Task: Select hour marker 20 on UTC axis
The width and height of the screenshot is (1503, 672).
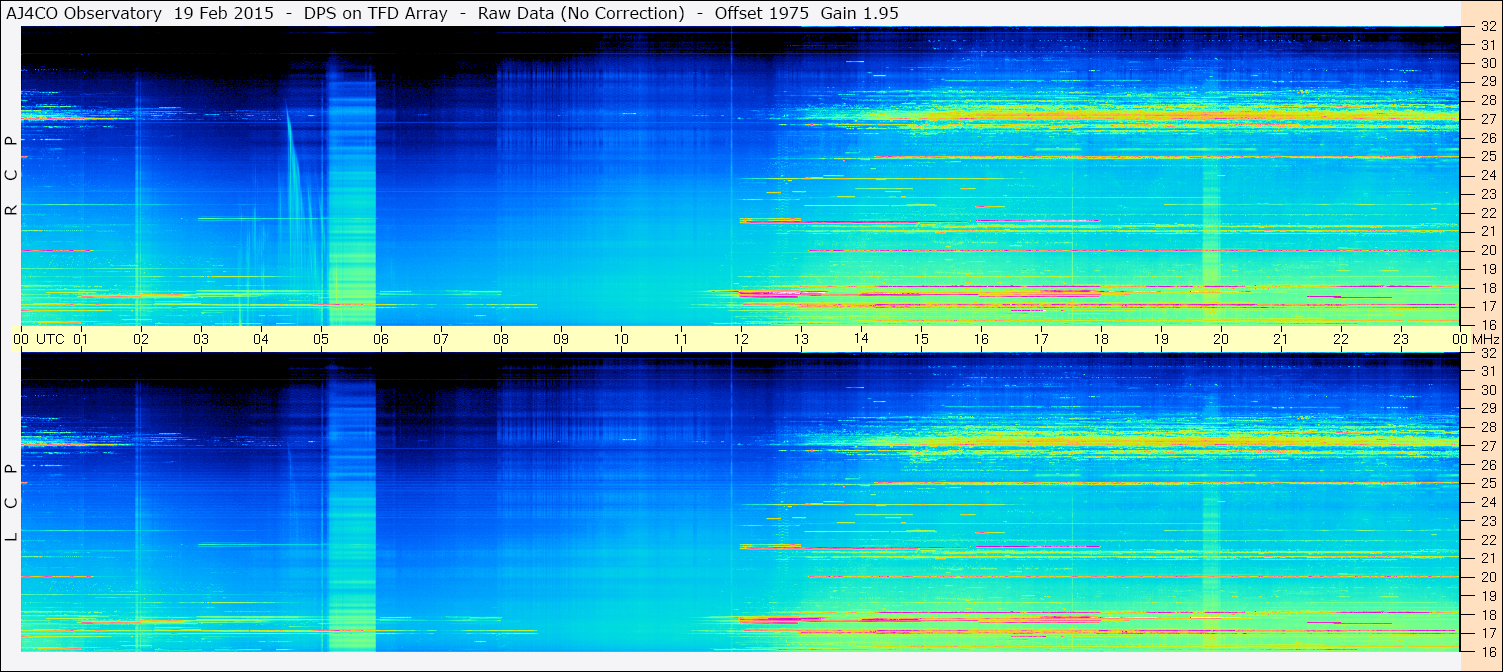Action: pyautogui.click(x=1221, y=339)
